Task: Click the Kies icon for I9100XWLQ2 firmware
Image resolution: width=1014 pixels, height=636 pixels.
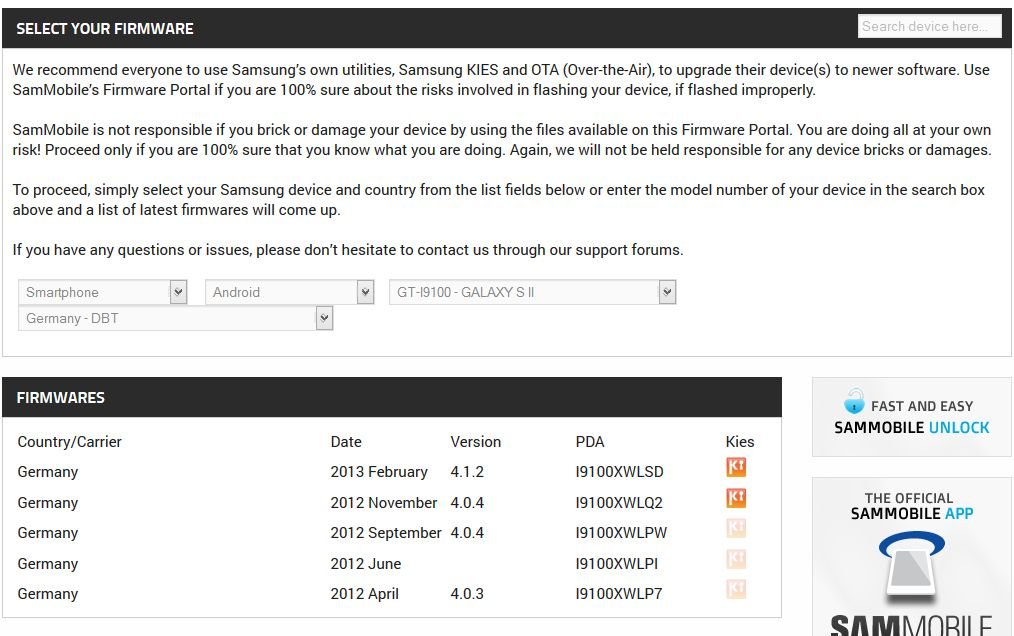Action: [x=736, y=498]
